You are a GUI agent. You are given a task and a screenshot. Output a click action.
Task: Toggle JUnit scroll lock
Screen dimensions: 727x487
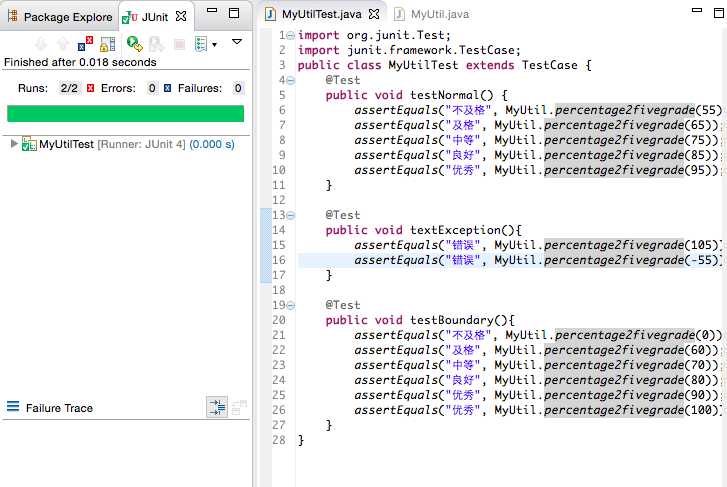108,44
